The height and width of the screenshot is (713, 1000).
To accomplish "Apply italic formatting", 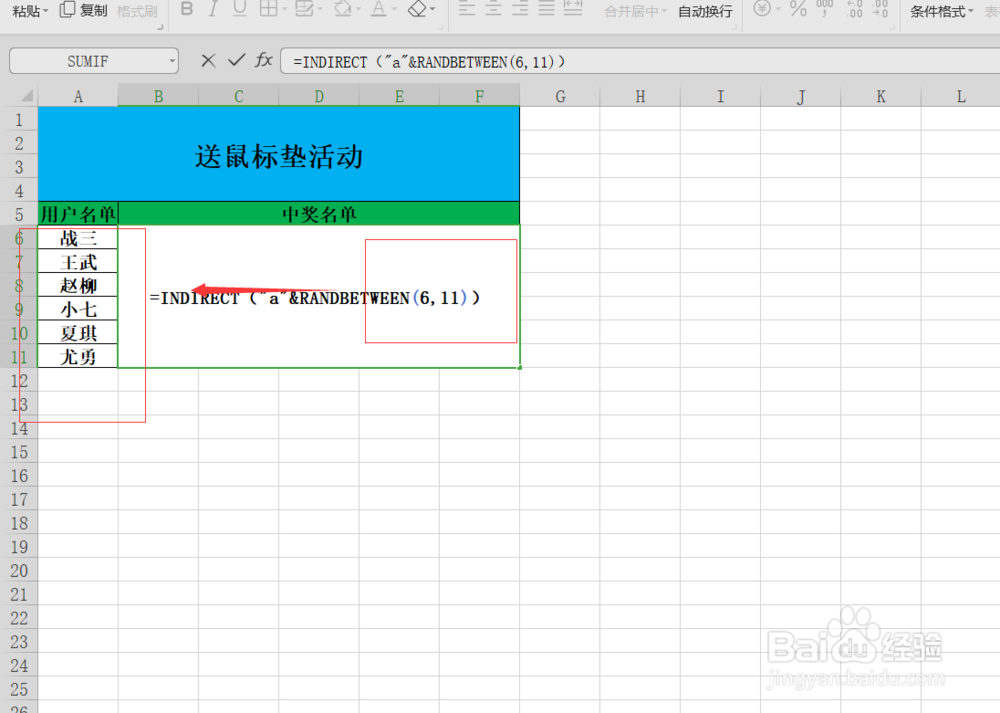I will [212, 11].
